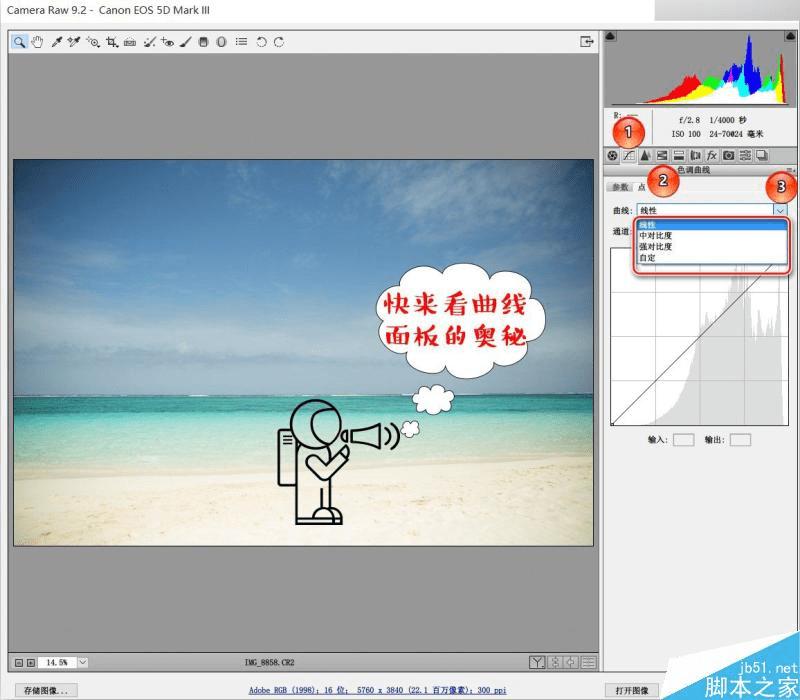
Task: Open the Effects fx panel tab
Action: pos(712,156)
